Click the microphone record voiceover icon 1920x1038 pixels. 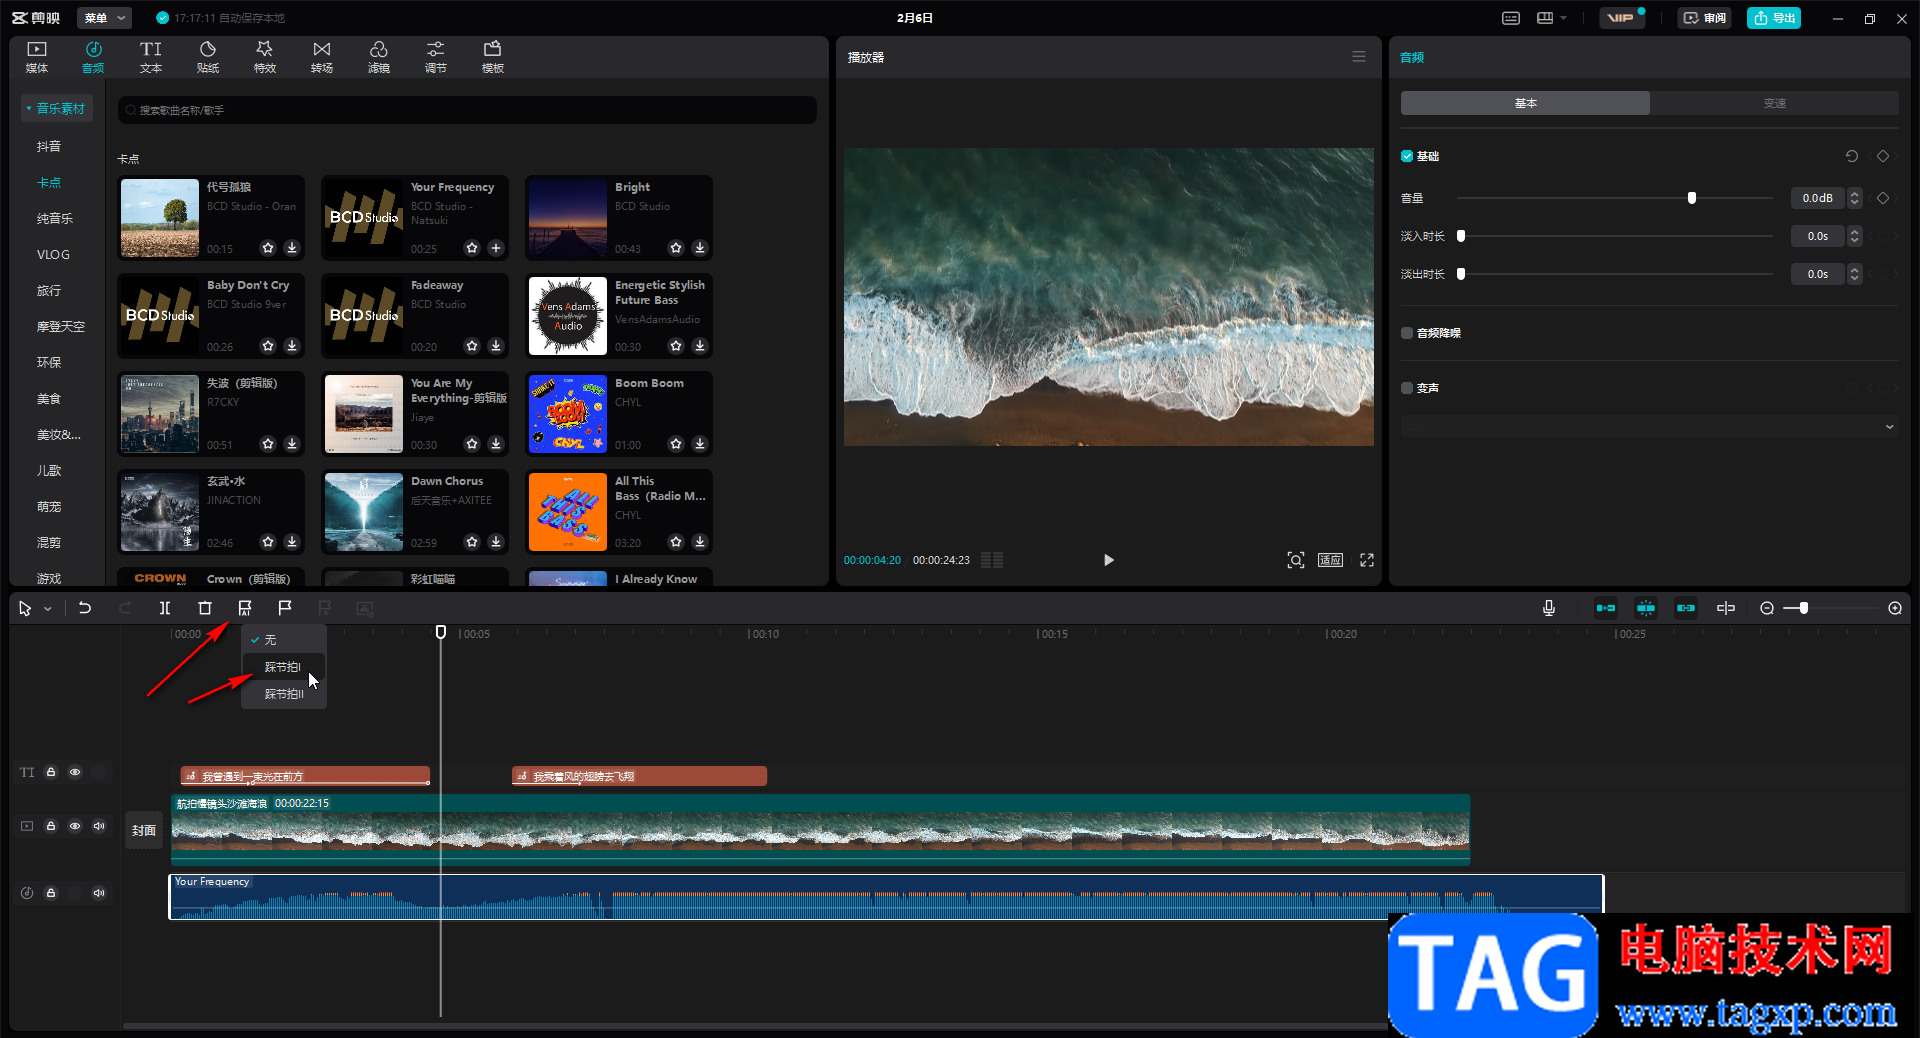(1549, 608)
